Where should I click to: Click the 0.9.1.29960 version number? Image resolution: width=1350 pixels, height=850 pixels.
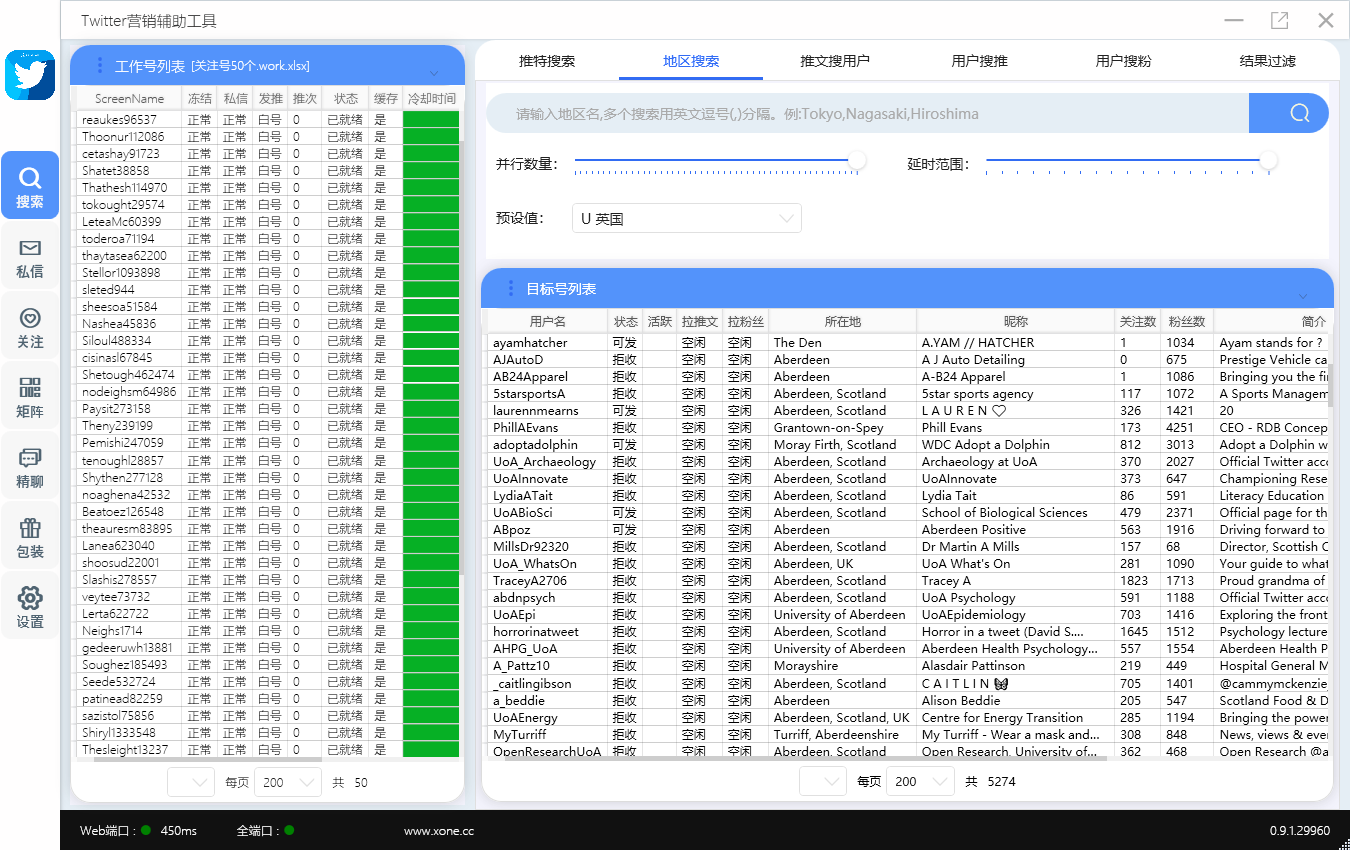point(1300,831)
